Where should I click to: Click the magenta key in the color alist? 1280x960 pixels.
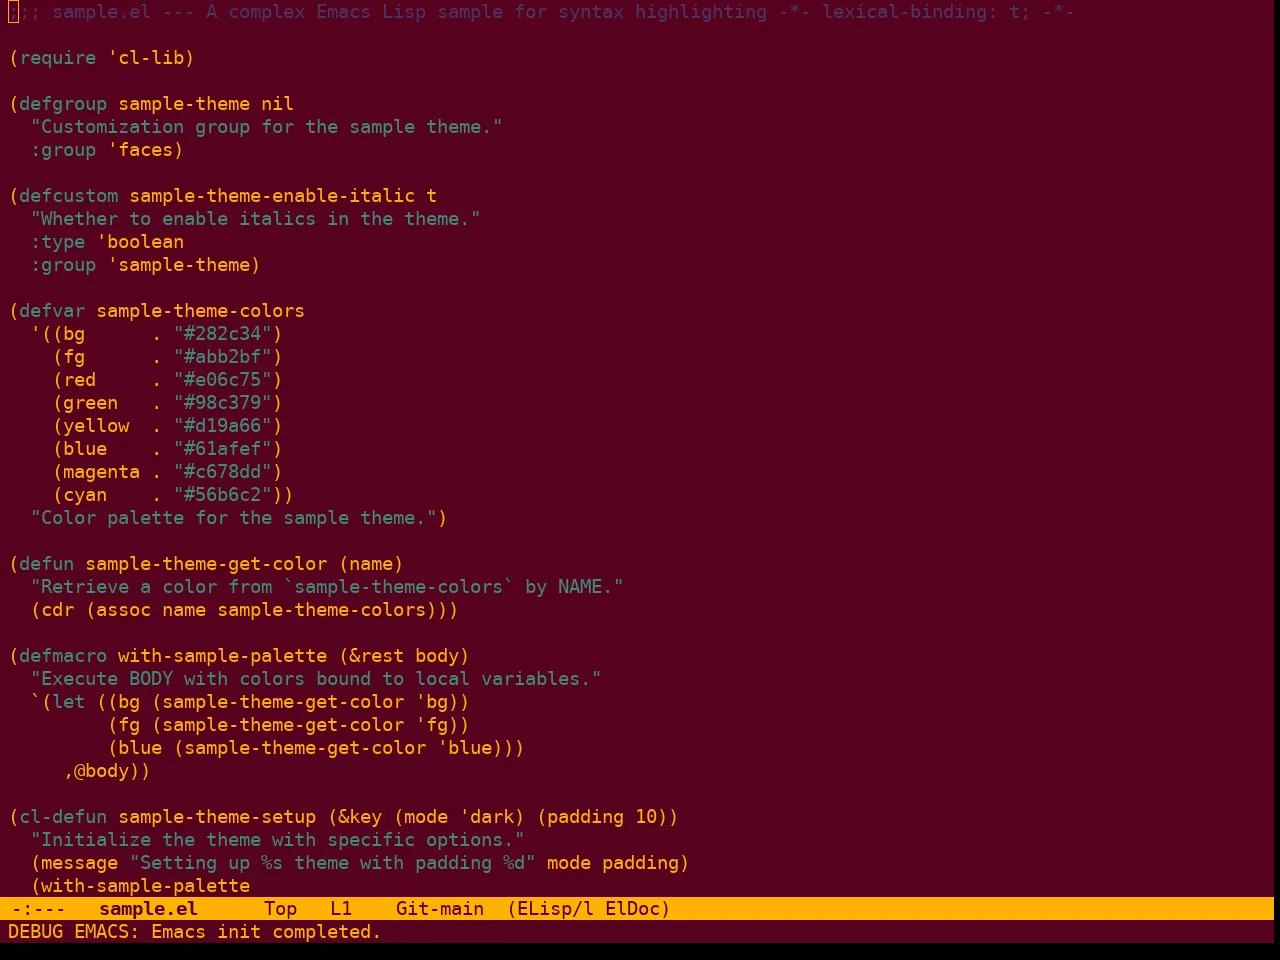(102, 472)
